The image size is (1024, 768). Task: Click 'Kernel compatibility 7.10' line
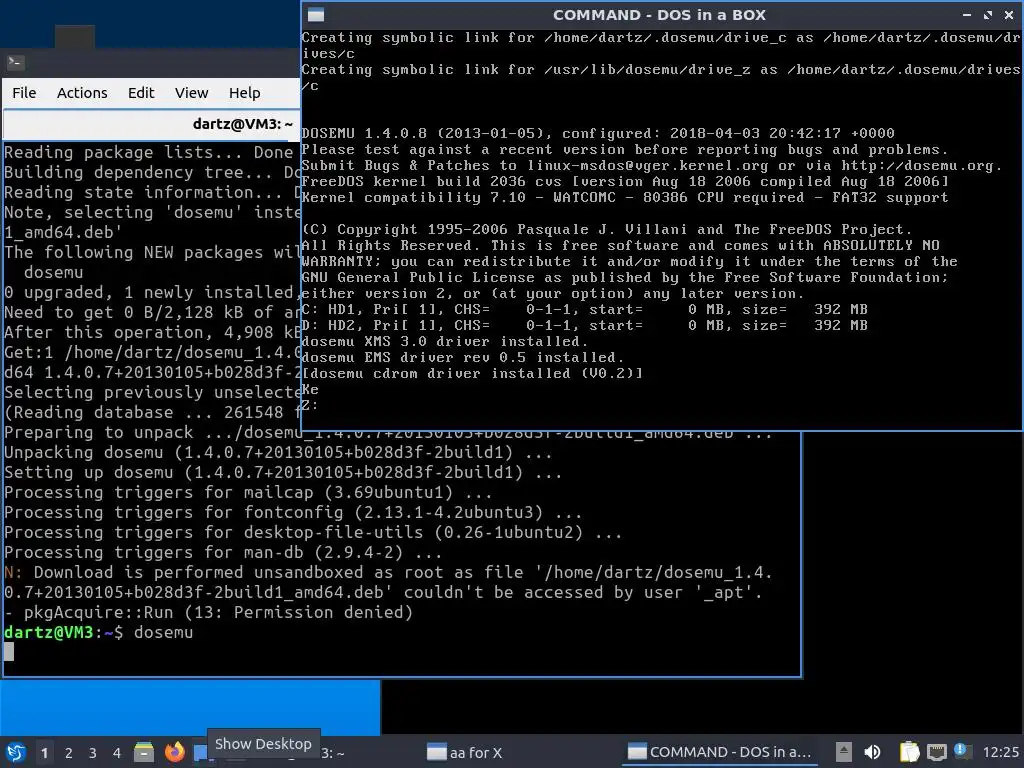(x=625, y=197)
